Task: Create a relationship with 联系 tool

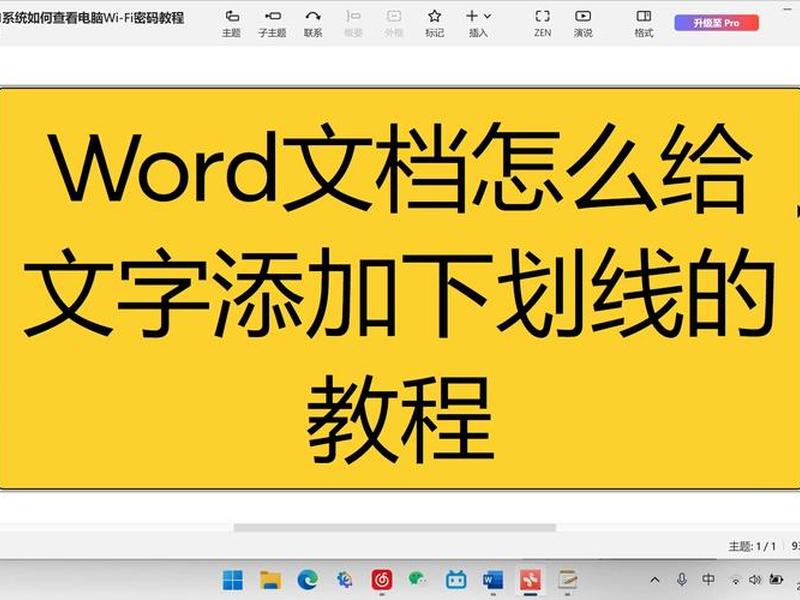Action: pyautogui.click(x=313, y=23)
